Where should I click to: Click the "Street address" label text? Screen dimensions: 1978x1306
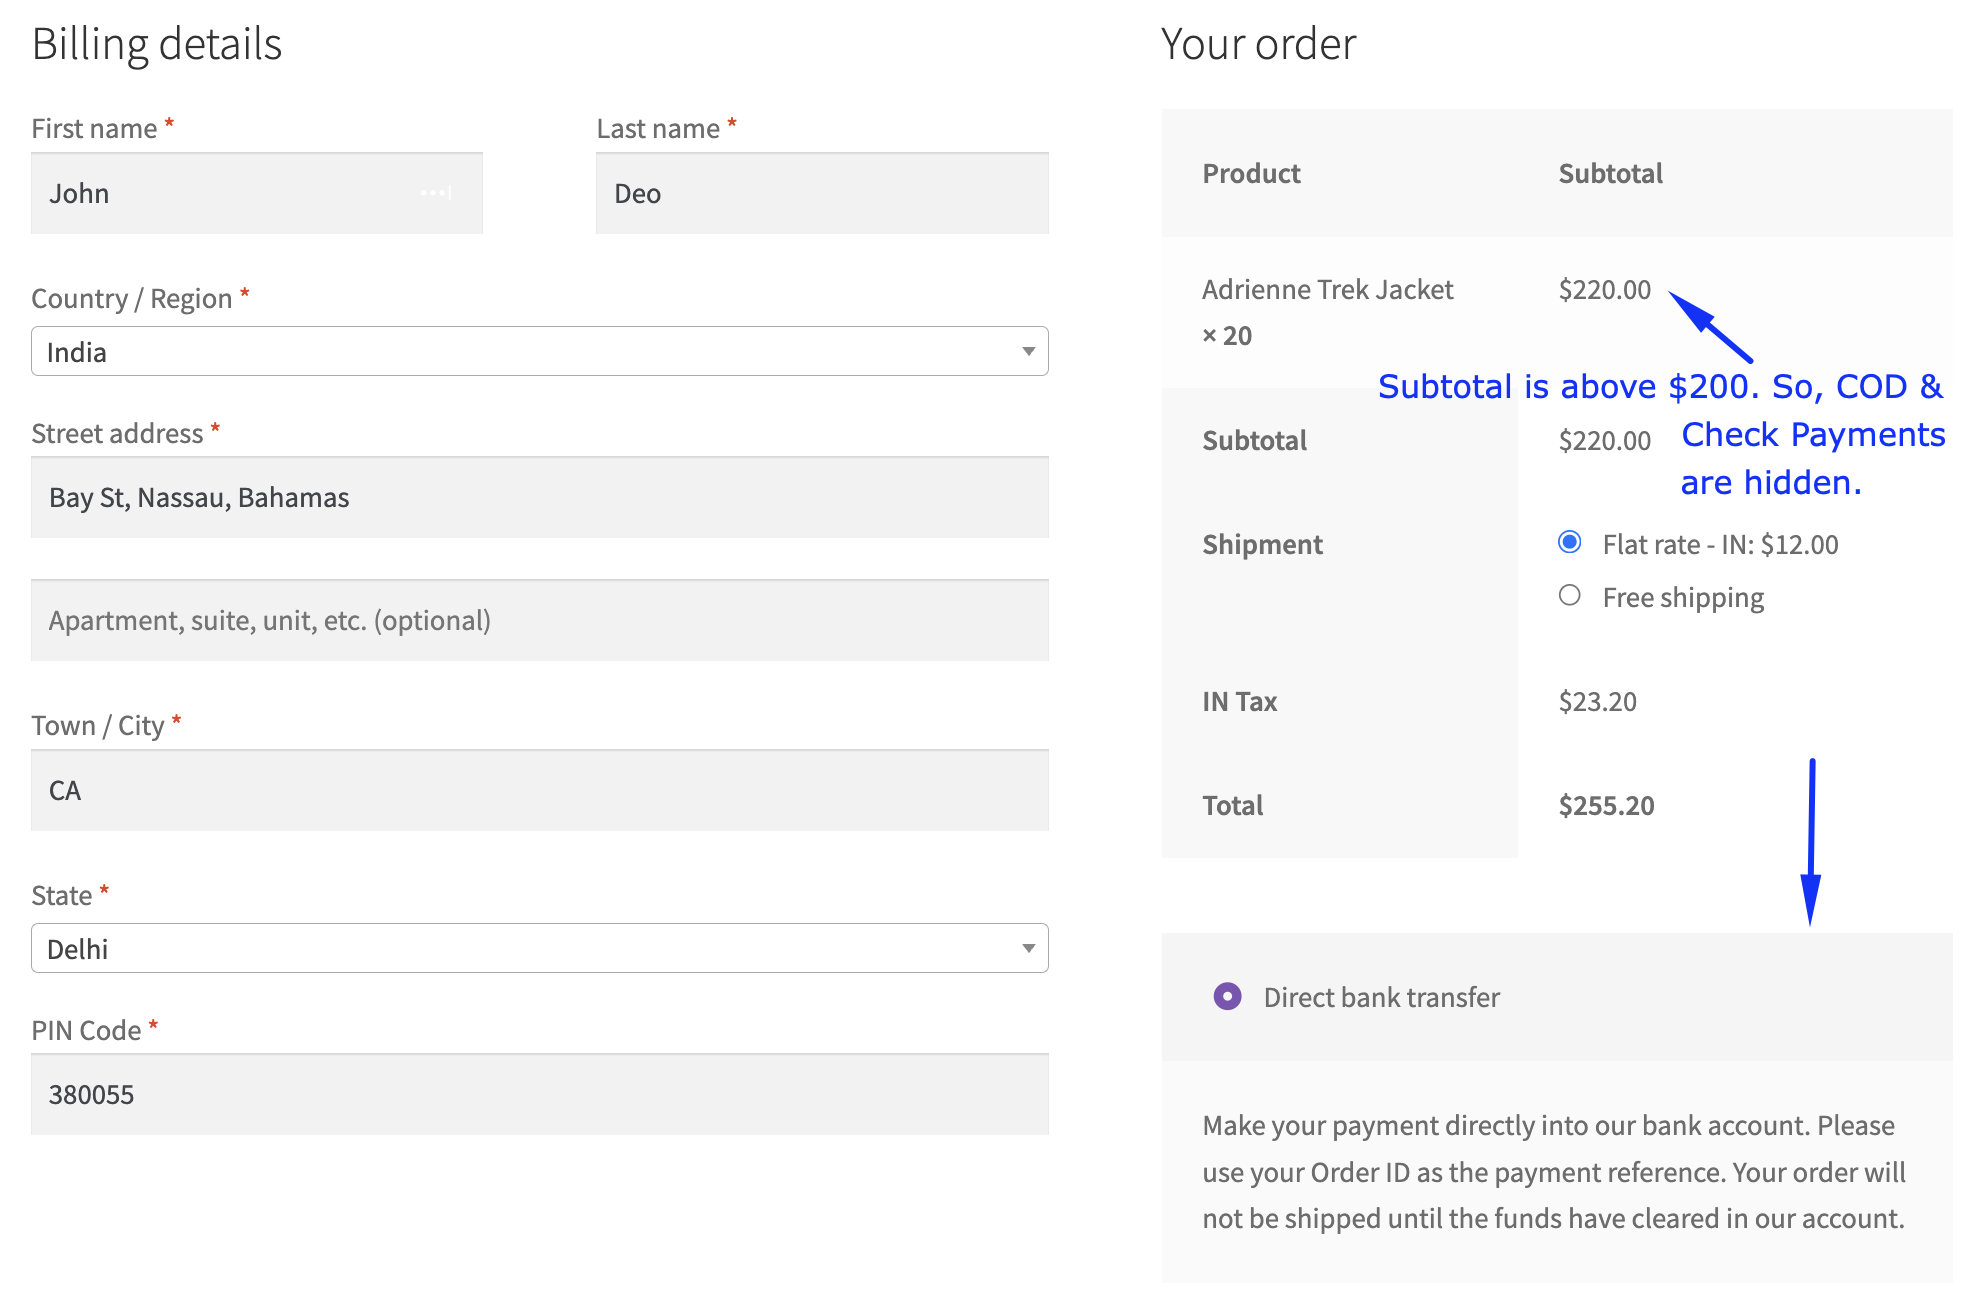(x=117, y=434)
